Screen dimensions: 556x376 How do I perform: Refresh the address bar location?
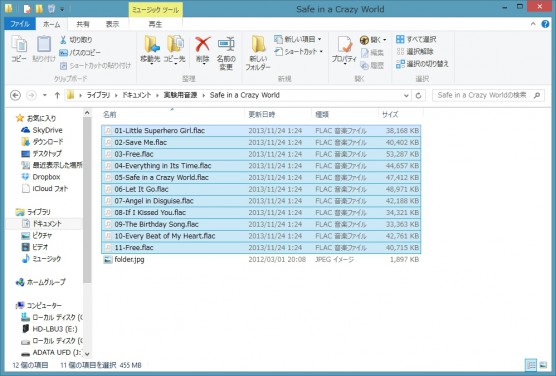click(418, 95)
